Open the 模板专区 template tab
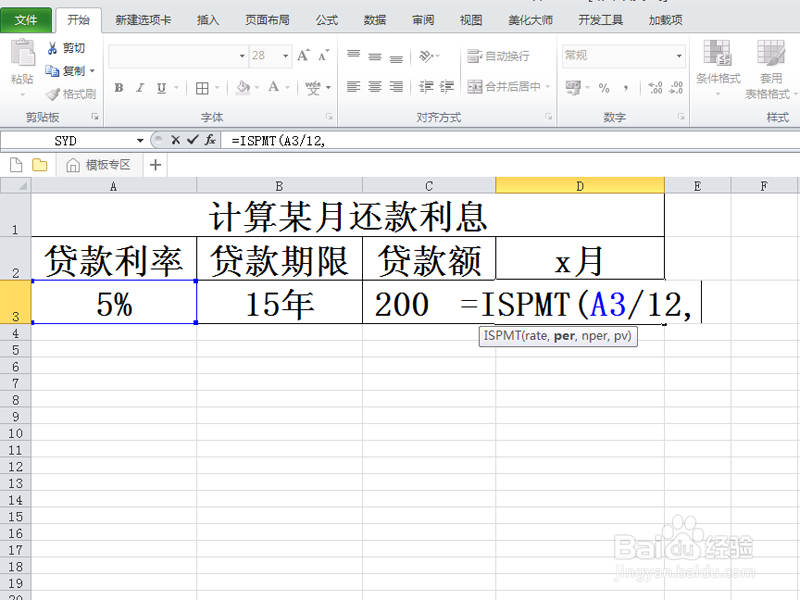 (x=99, y=165)
